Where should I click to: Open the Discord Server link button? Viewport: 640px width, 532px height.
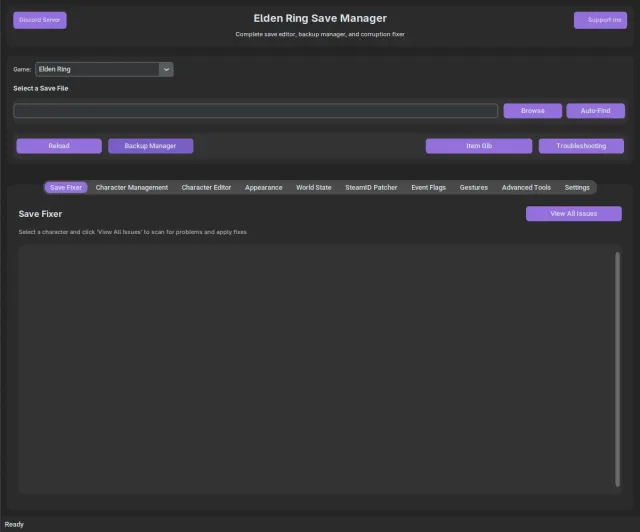(40, 20)
